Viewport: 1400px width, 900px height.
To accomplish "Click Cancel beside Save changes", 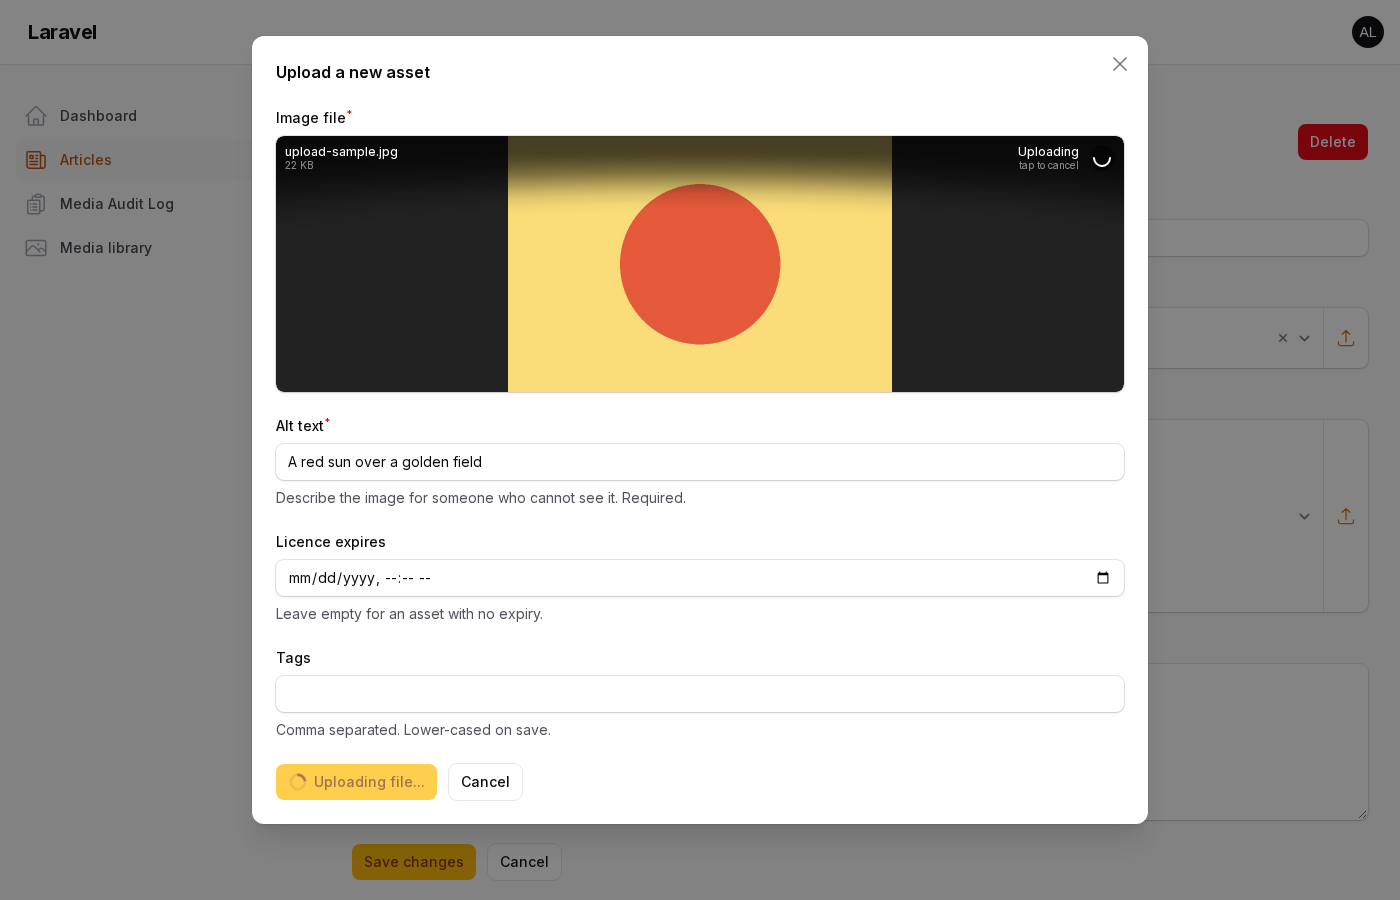I will [524, 862].
